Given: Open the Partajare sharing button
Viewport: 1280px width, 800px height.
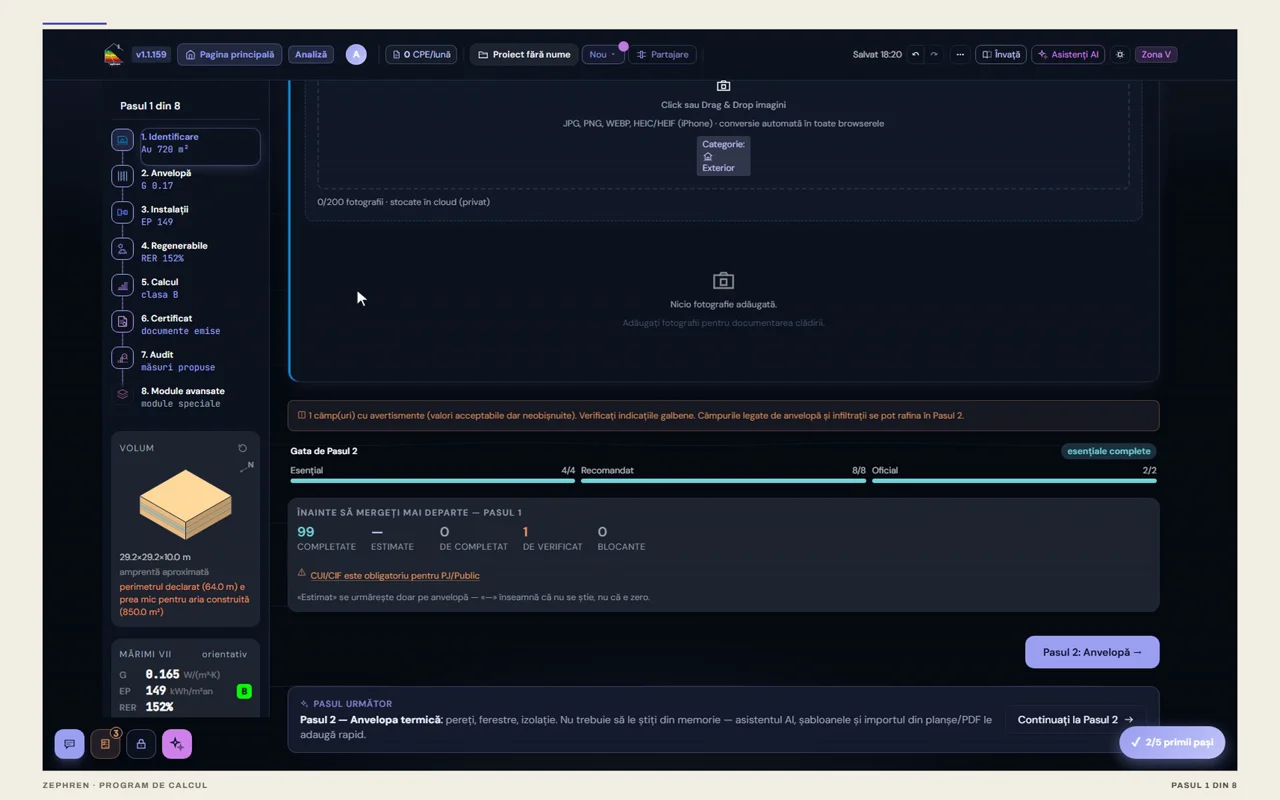Looking at the screenshot, I should click(662, 55).
